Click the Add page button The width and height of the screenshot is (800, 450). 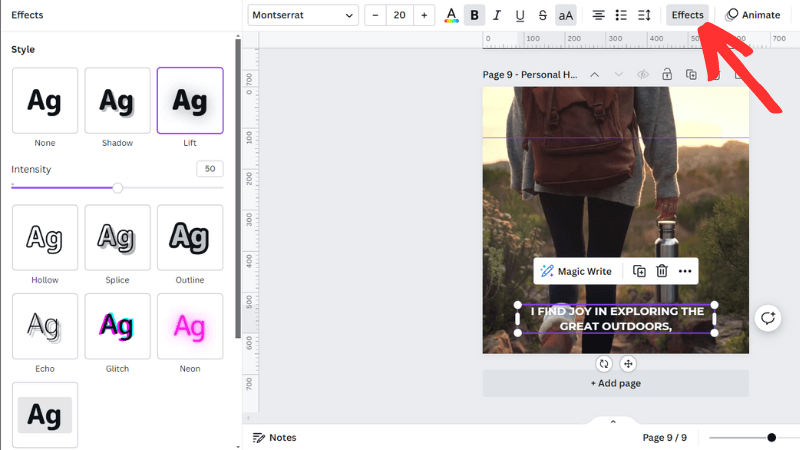coord(615,383)
